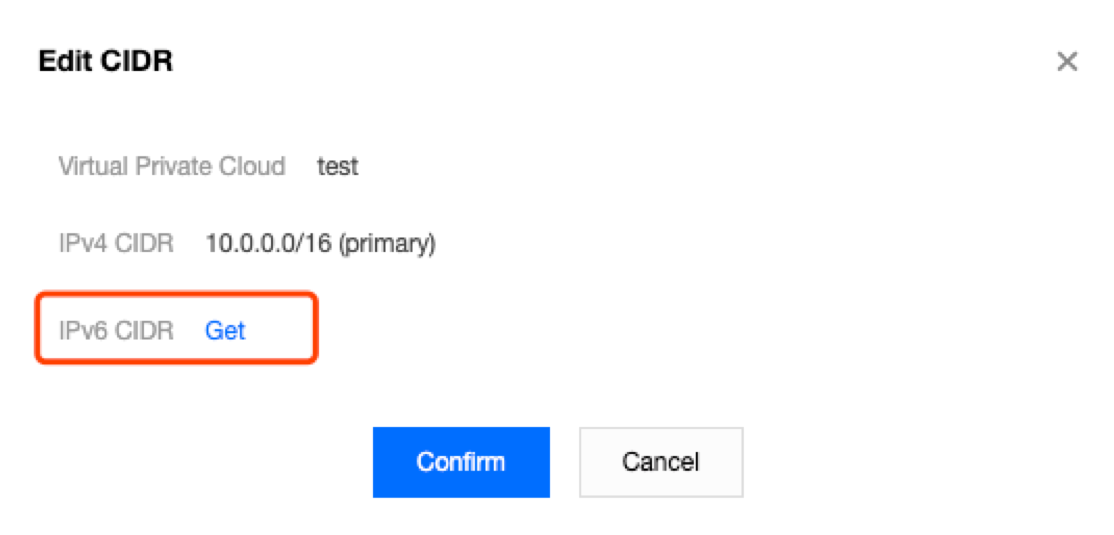Select the IPv4 address 10.0.0.0/16

pos(269,244)
